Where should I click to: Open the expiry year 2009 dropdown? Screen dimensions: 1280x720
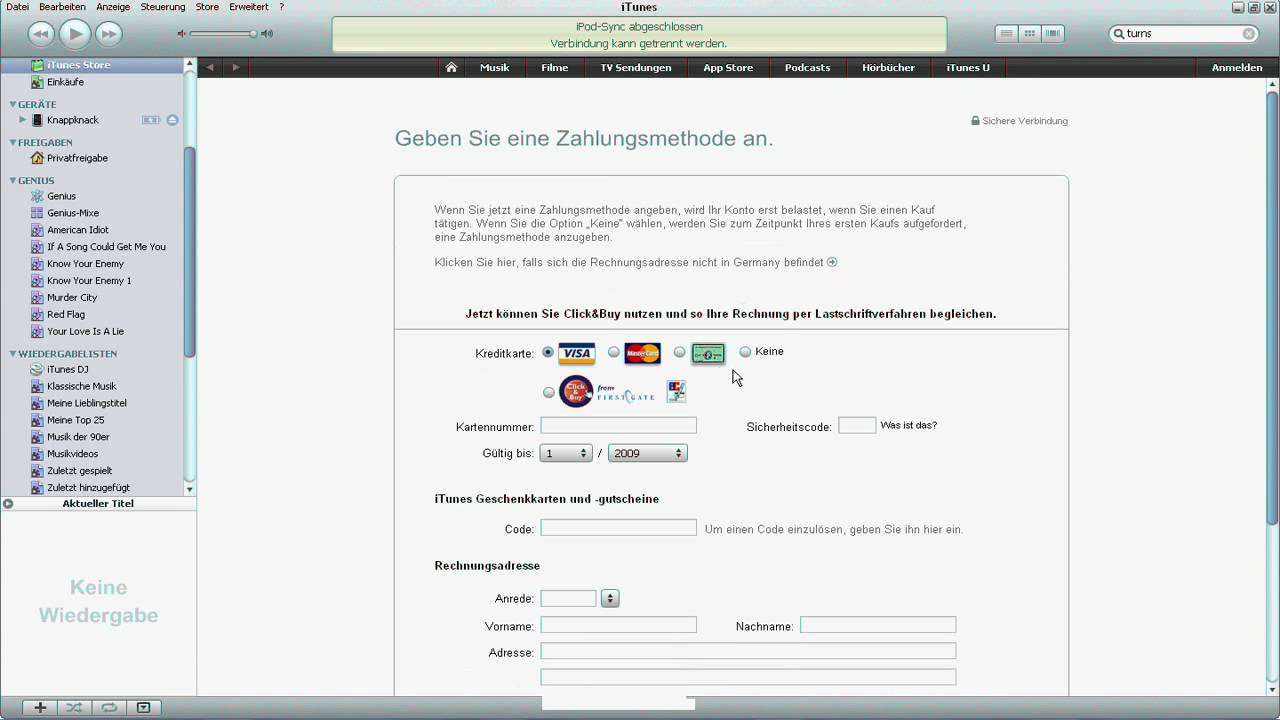point(647,453)
